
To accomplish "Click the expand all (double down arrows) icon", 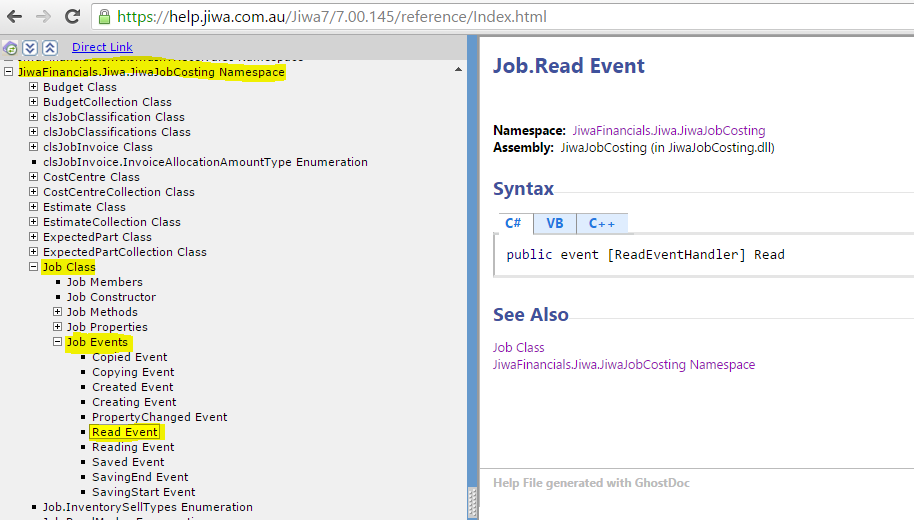I will [x=30, y=48].
